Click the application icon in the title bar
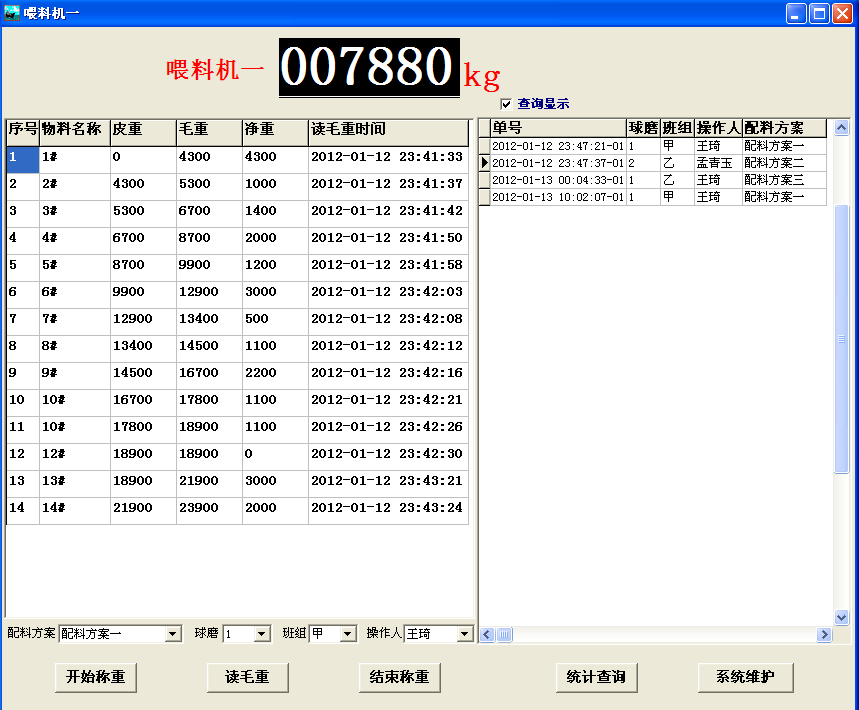 point(14,12)
